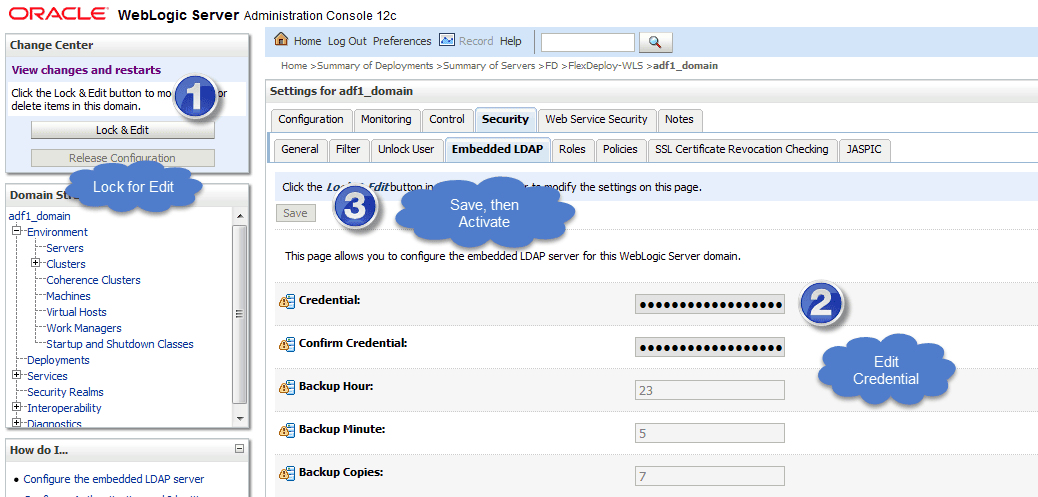
Task: Open SSL Certificate Revocation Checking subtab
Action: tap(741, 150)
